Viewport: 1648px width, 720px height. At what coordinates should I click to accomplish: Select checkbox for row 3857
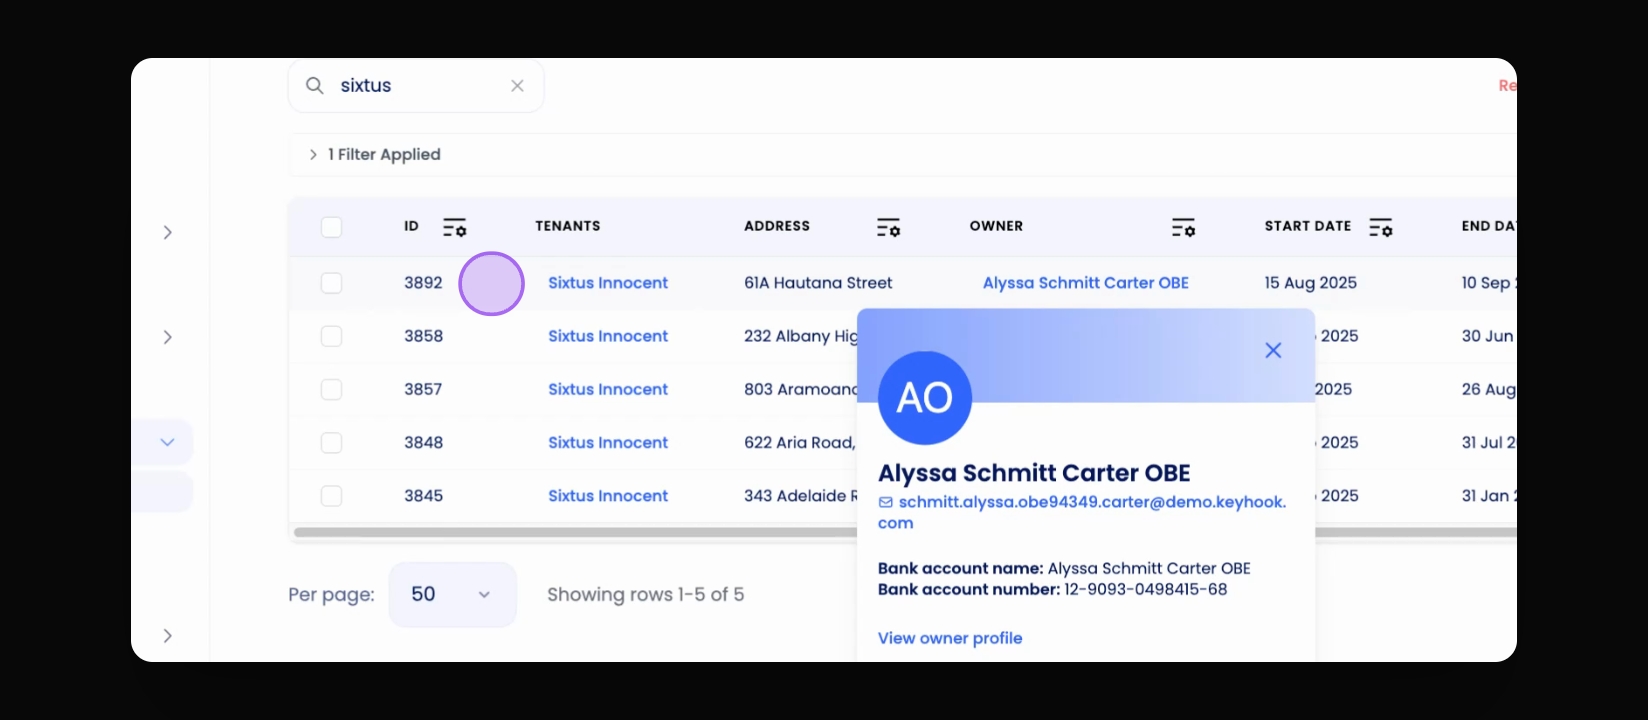click(x=331, y=389)
